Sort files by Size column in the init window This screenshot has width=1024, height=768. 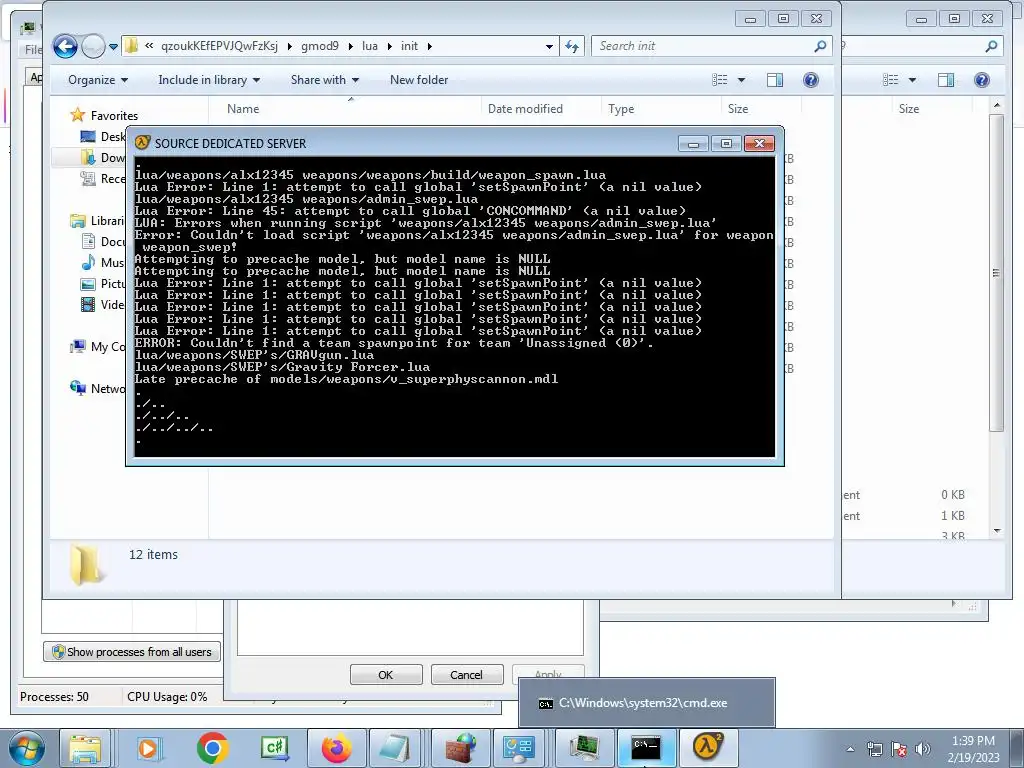[738, 108]
